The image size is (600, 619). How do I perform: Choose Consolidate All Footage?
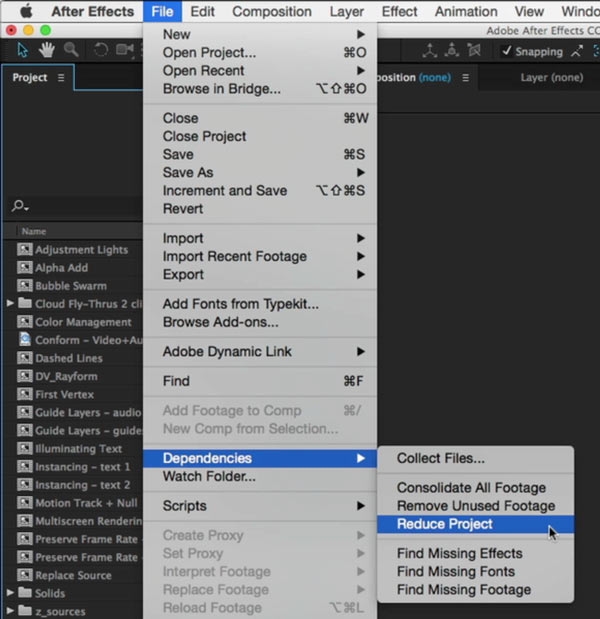pyautogui.click(x=475, y=488)
